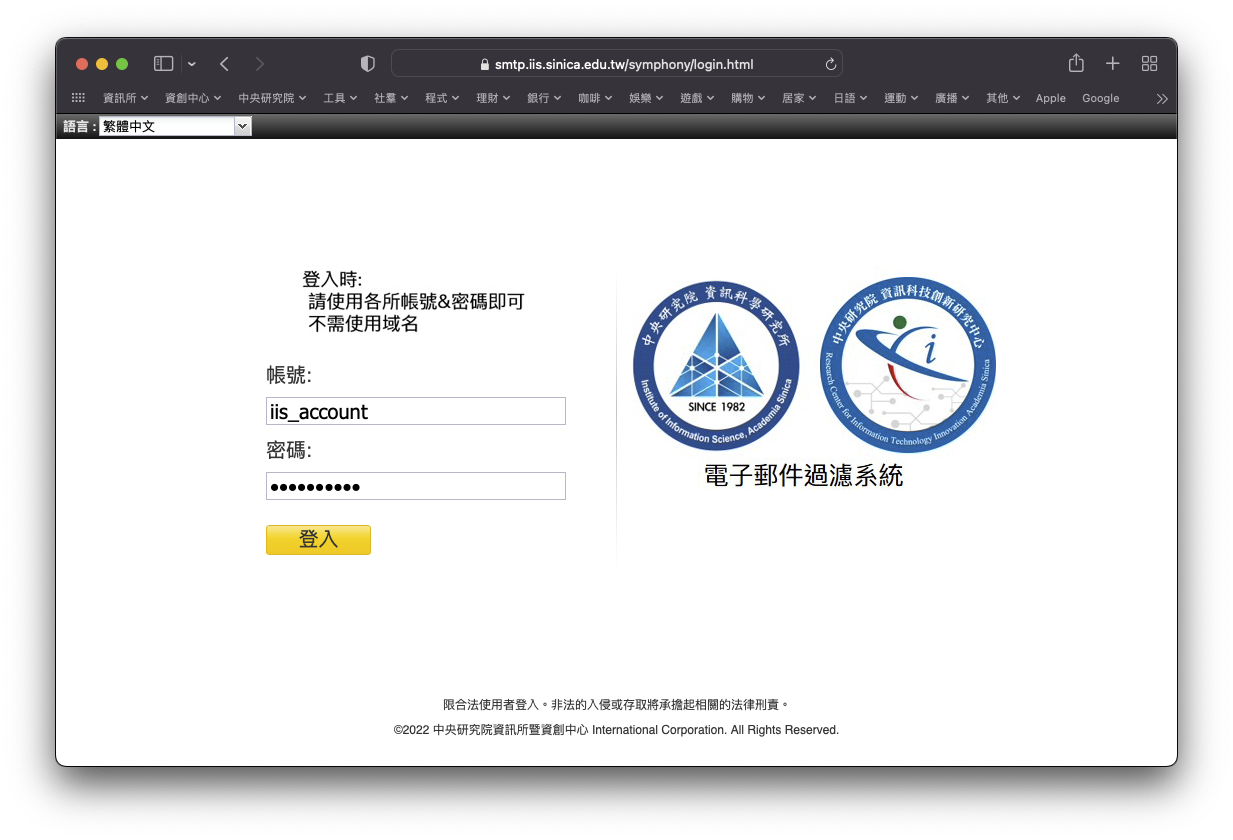Open the 社羣 bookmarks folder
The width and height of the screenshot is (1233, 840).
click(391, 98)
